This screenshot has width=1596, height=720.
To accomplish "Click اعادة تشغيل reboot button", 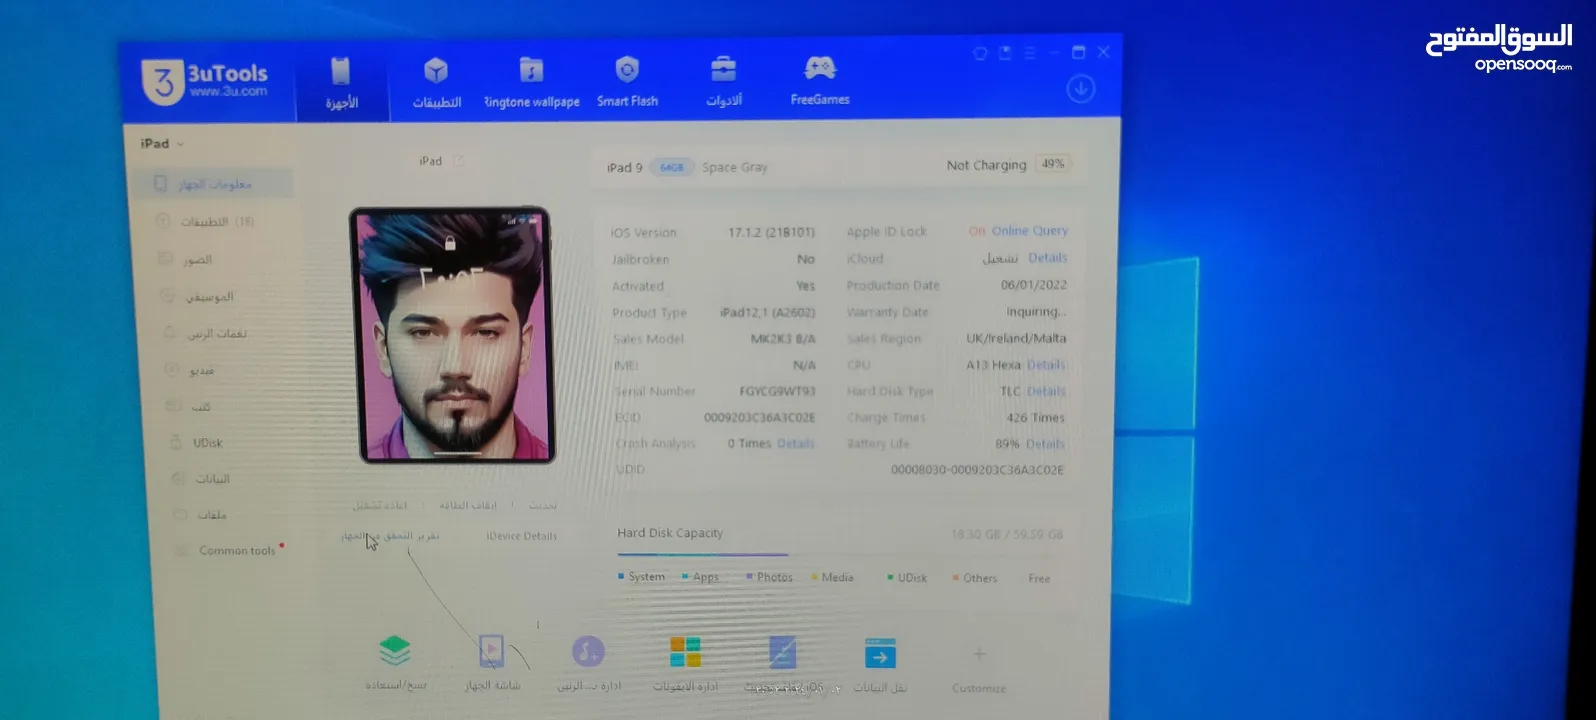I will pos(379,505).
